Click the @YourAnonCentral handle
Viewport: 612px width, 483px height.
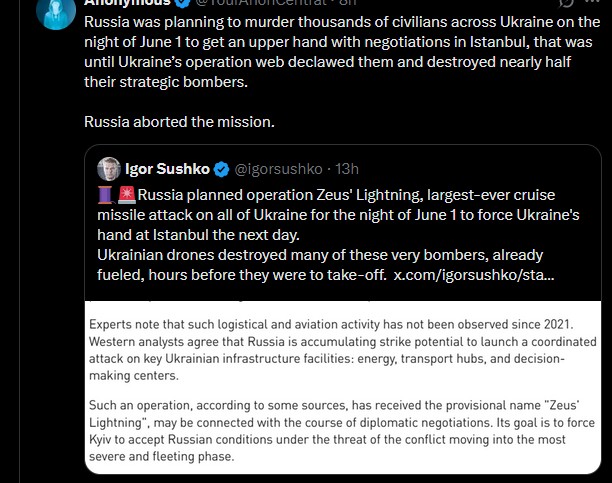point(261,3)
